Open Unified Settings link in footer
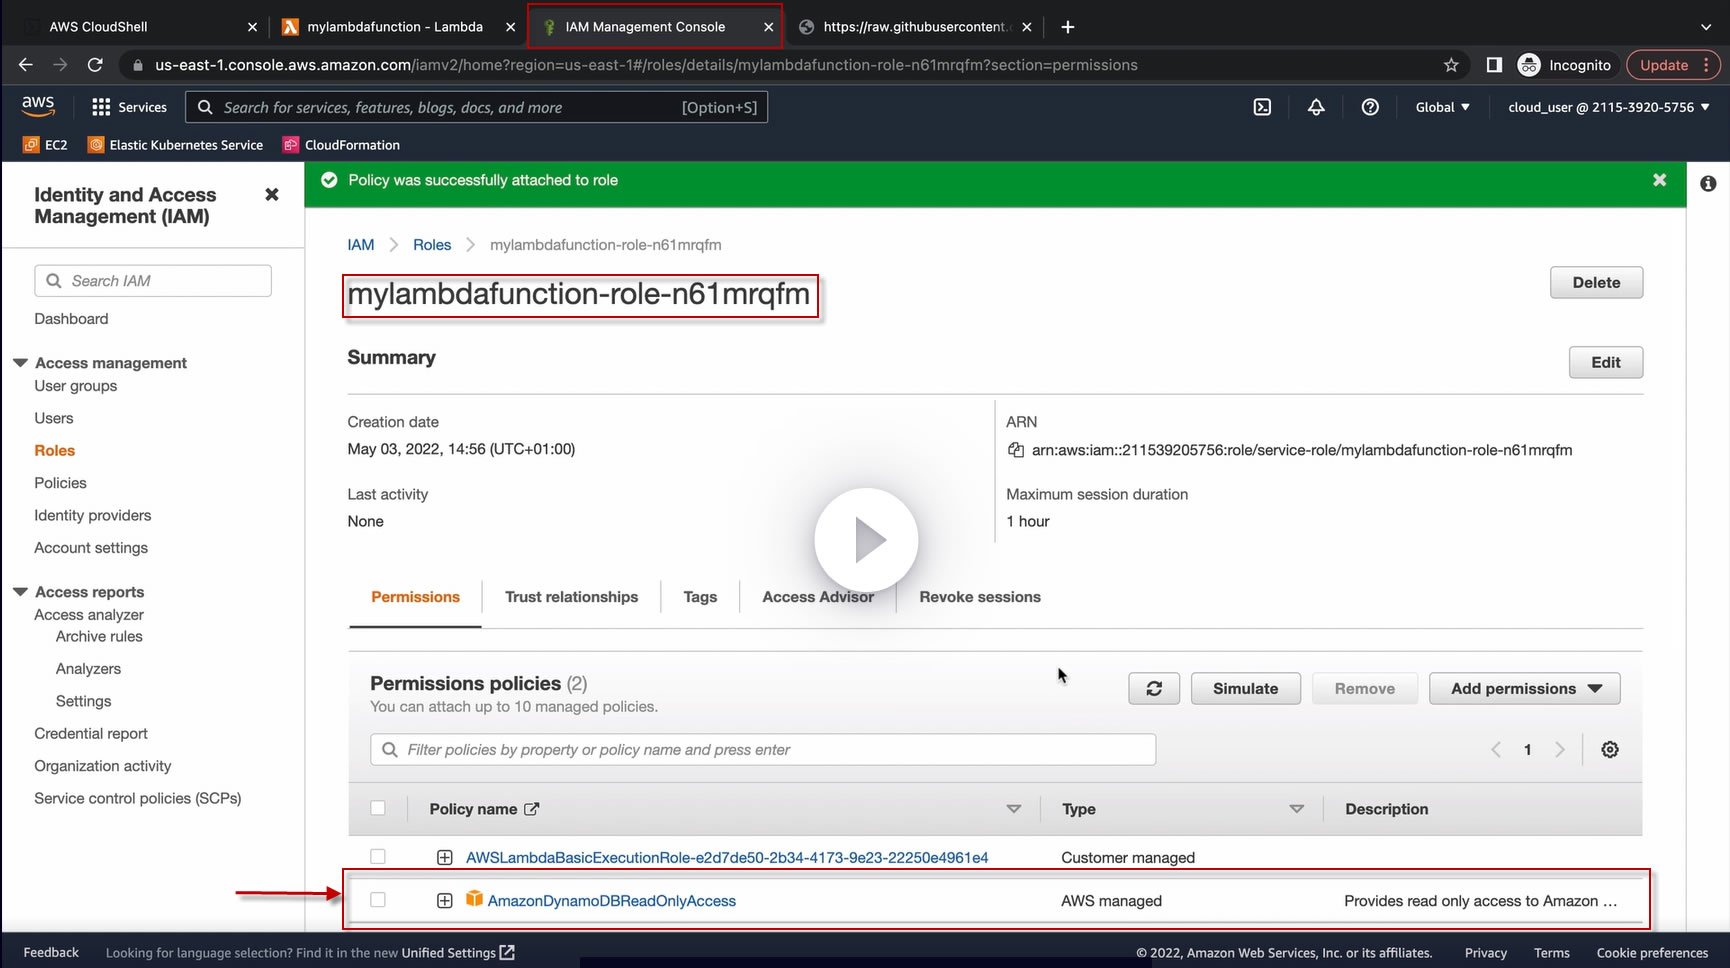The width and height of the screenshot is (1730, 968). tap(458, 953)
